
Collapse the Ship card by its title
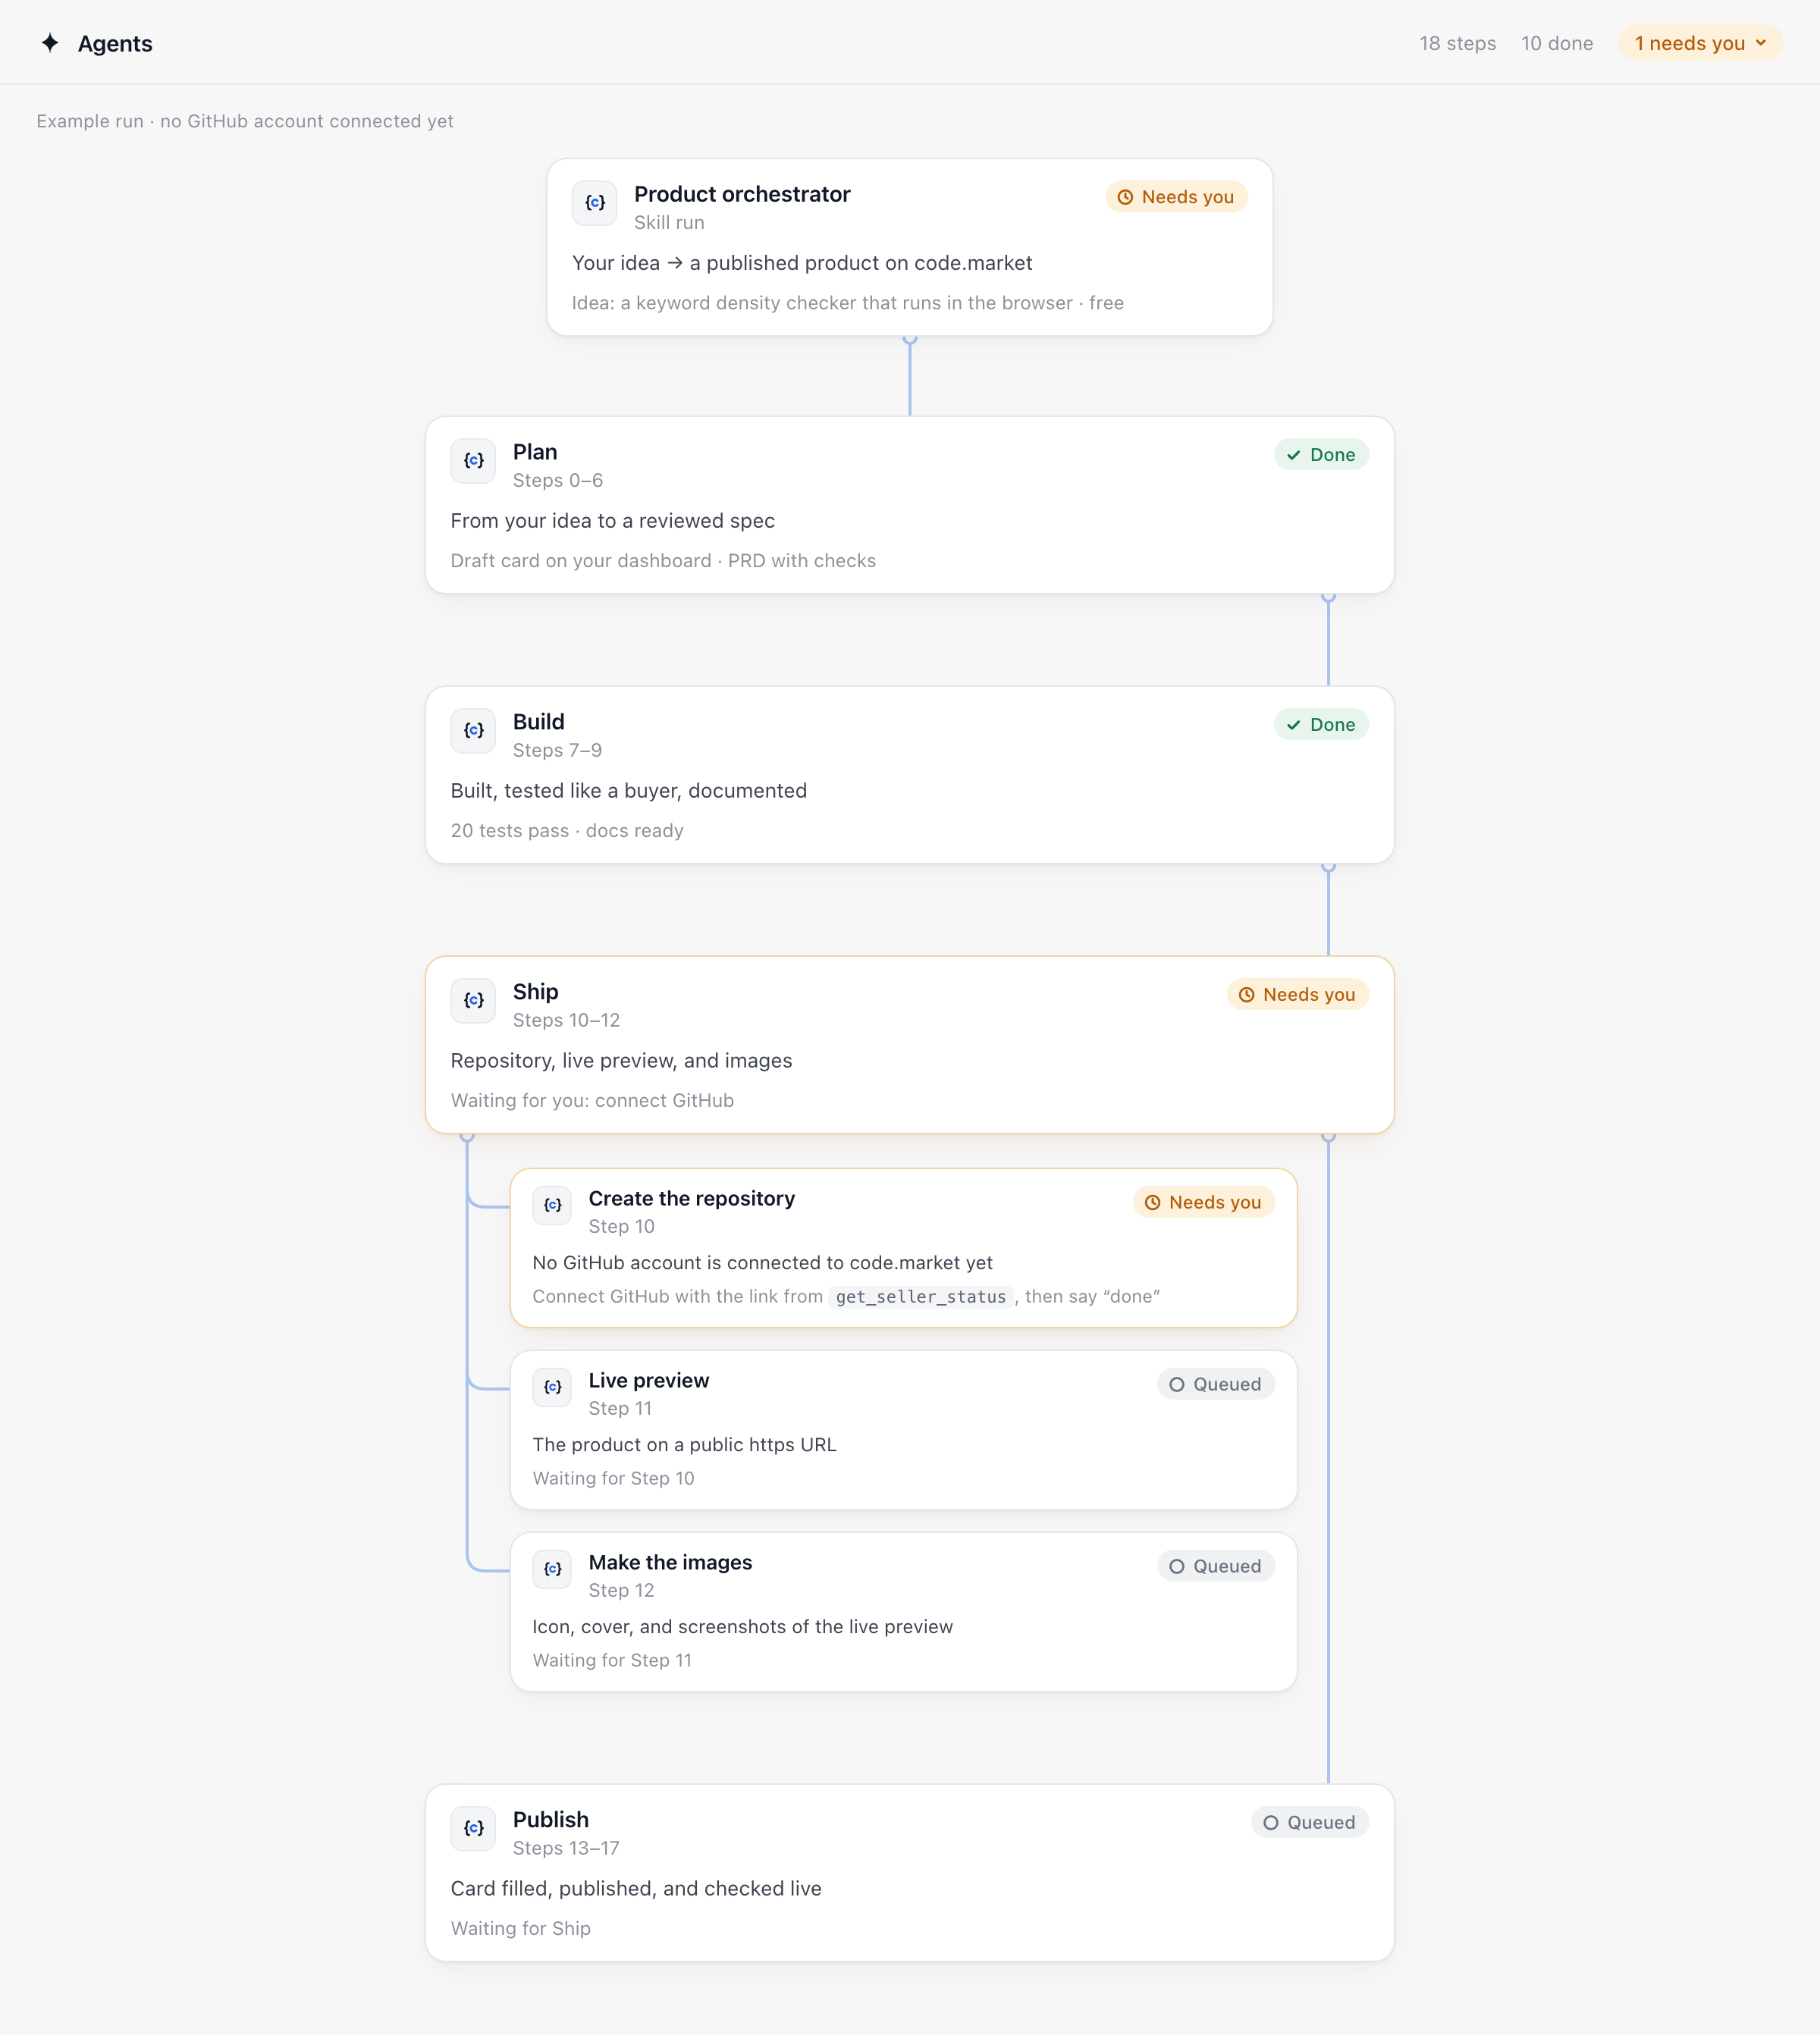tap(535, 992)
